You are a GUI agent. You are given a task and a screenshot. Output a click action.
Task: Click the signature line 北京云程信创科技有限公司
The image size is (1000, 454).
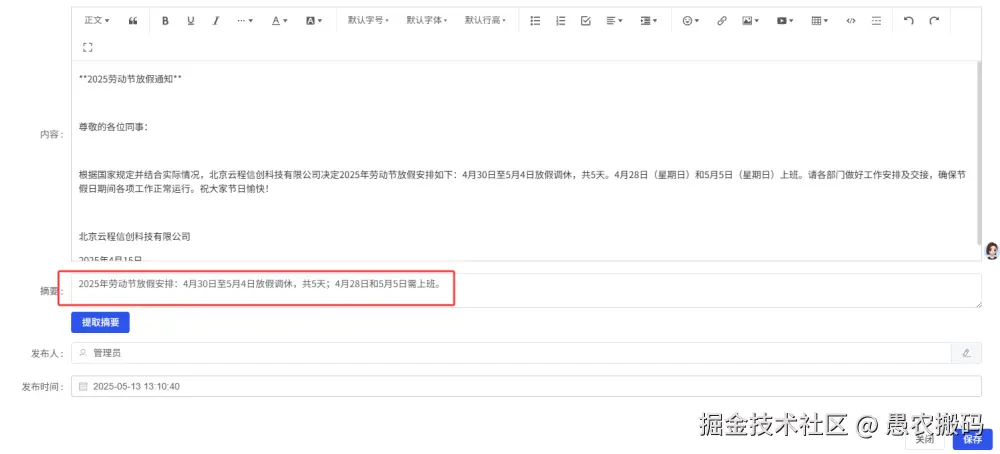pyautogui.click(x=135, y=237)
